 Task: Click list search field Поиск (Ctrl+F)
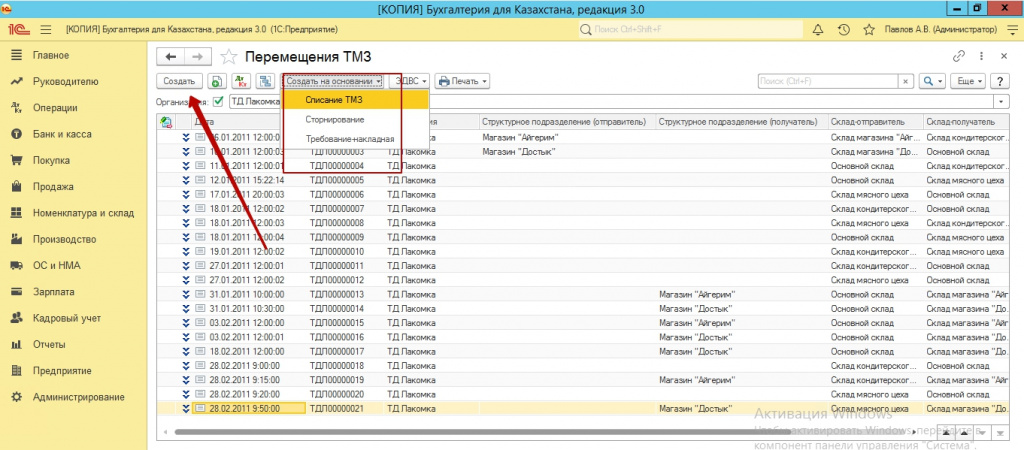point(828,82)
